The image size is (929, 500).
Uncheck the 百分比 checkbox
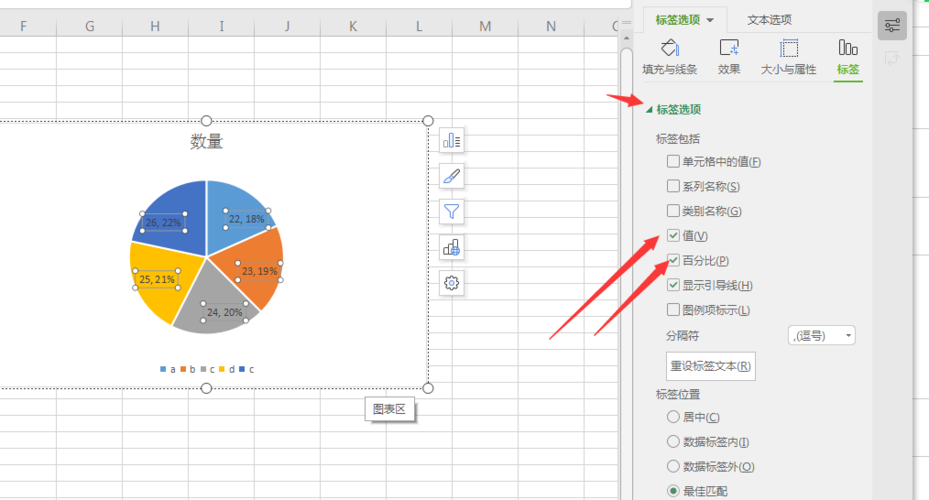(x=673, y=261)
